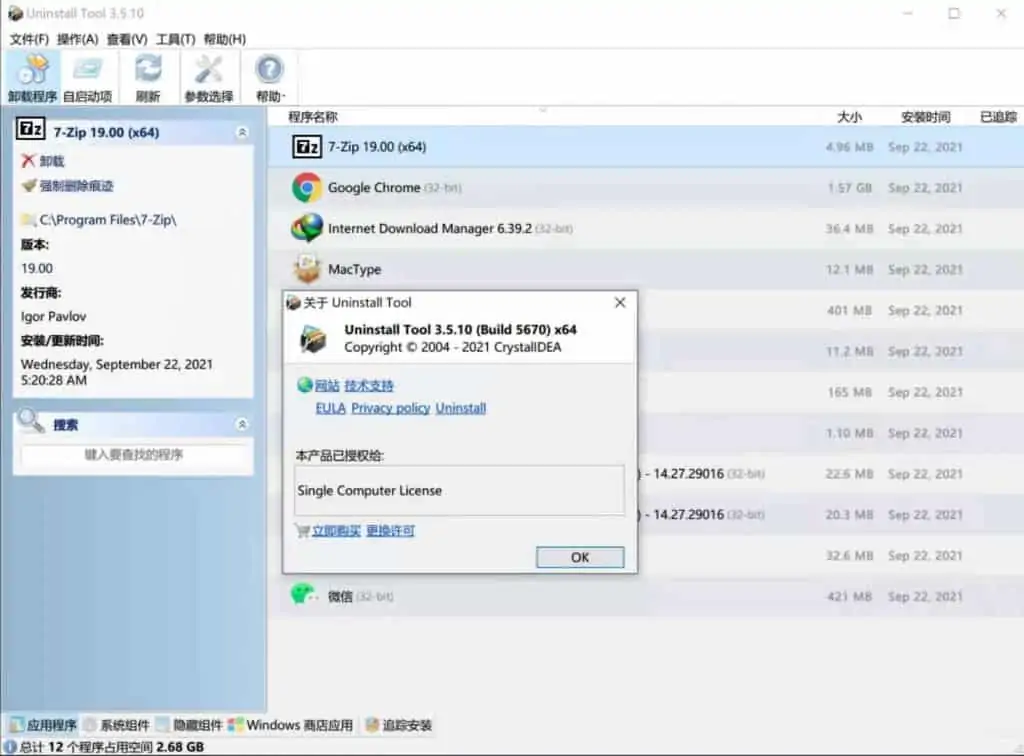The width and height of the screenshot is (1024, 756).
Task: Click the magnifier search icon in sidebar
Action: 30,420
